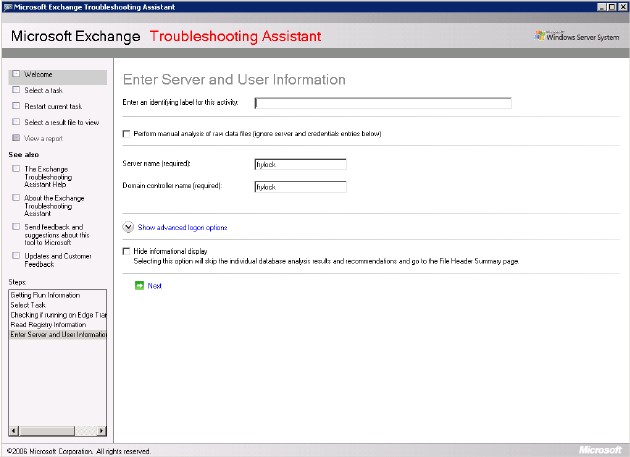Close the Troubleshooting Assistant window
Image resolution: width=630 pixels, height=457 pixels.
pyautogui.click(x=622, y=7)
